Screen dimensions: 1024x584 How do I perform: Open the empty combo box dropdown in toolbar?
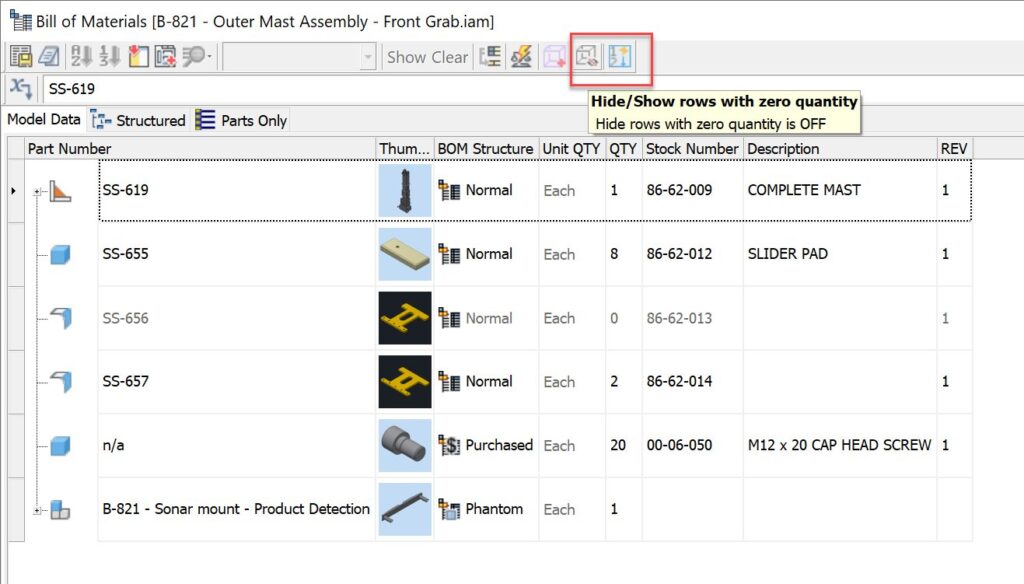pyautogui.click(x=368, y=57)
